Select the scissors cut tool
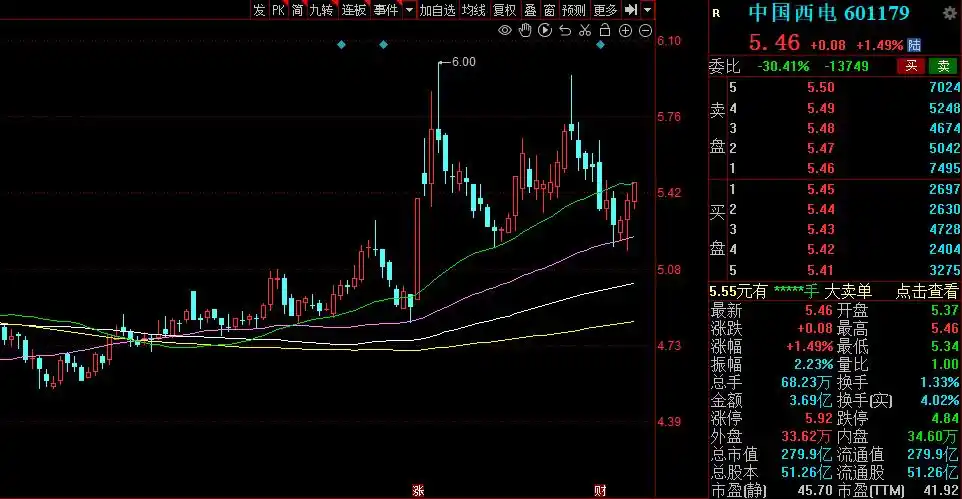The image size is (962, 499). coord(584,31)
